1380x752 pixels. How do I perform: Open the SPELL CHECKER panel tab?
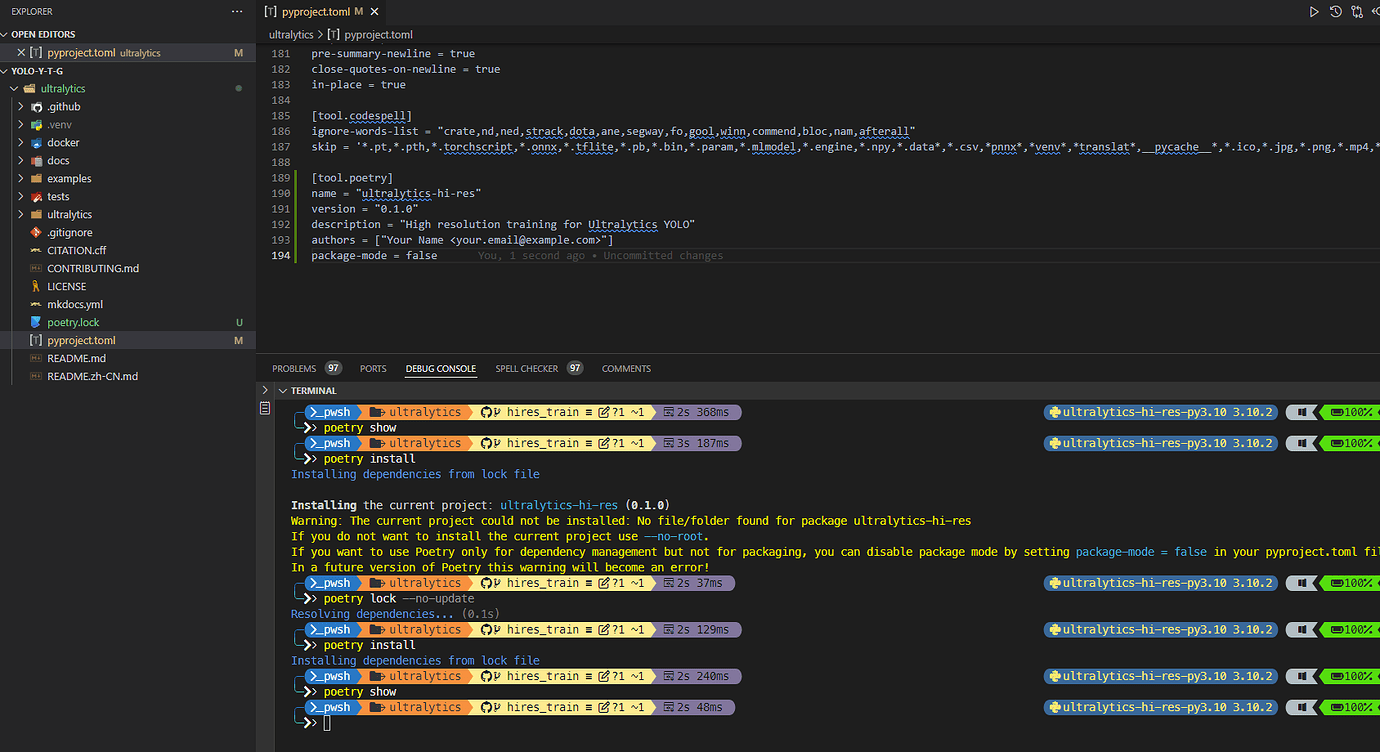coord(528,368)
